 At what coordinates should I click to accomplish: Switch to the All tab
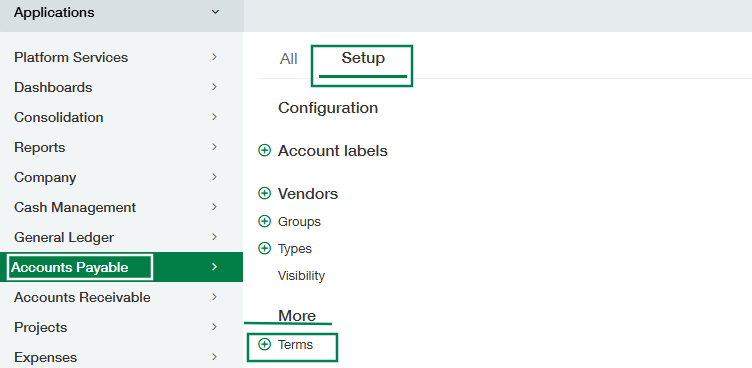(x=288, y=59)
